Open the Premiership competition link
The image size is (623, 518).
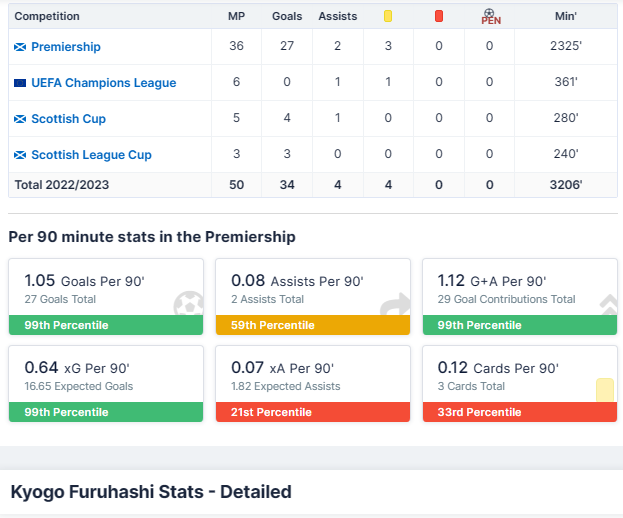(66, 47)
